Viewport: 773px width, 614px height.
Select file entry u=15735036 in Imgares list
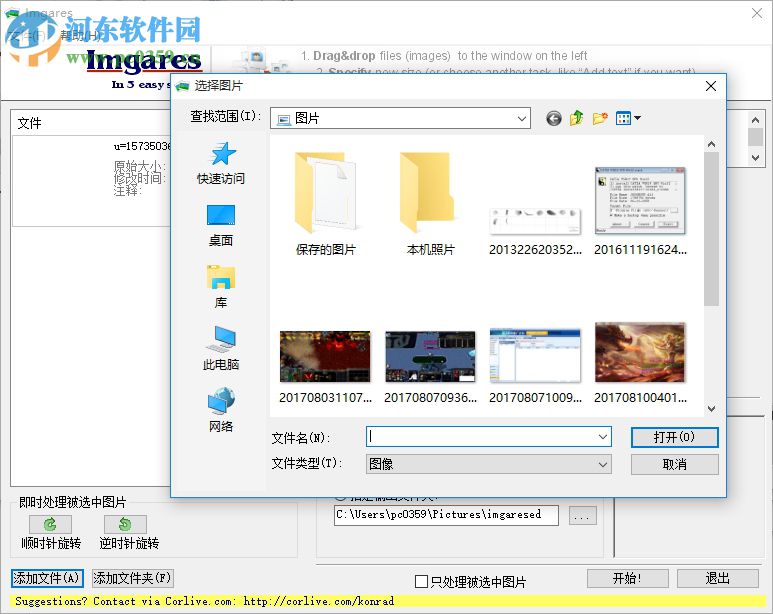(x=92, y=181)
